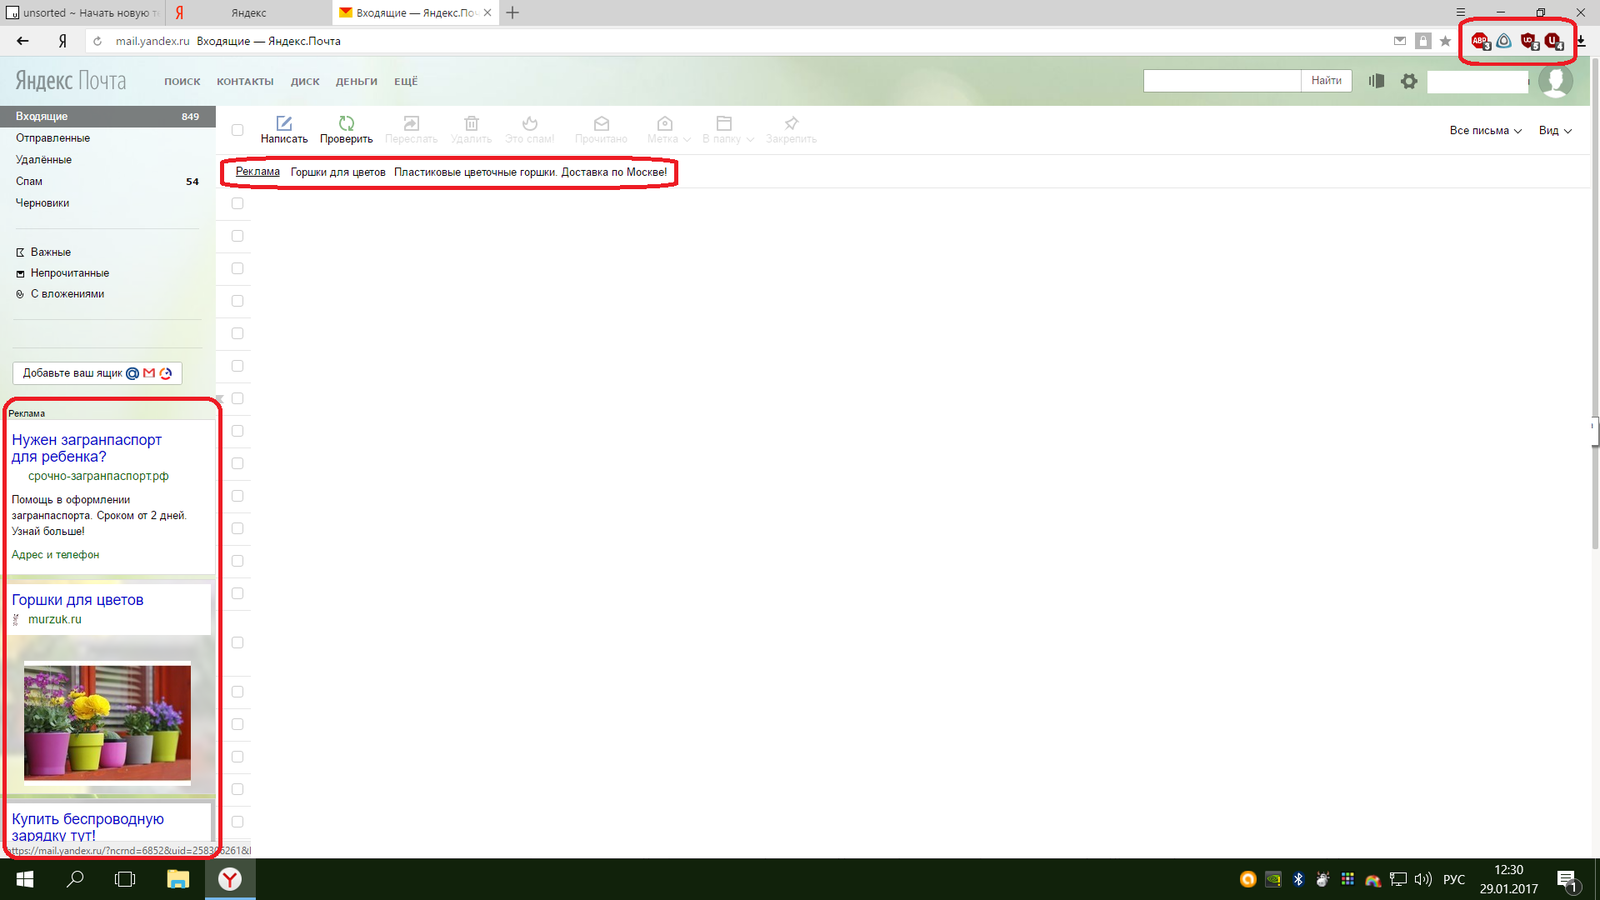Check for new mail with Проверить

[346, 130]
